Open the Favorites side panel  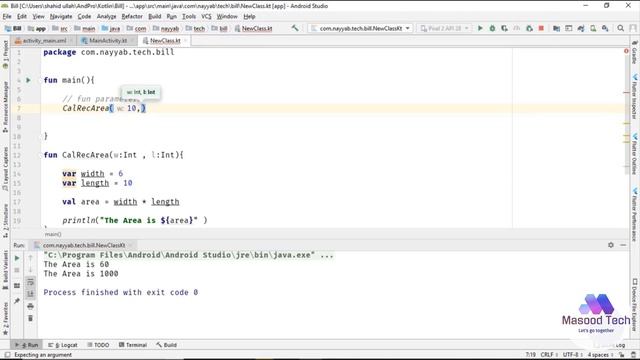(5, 318)
